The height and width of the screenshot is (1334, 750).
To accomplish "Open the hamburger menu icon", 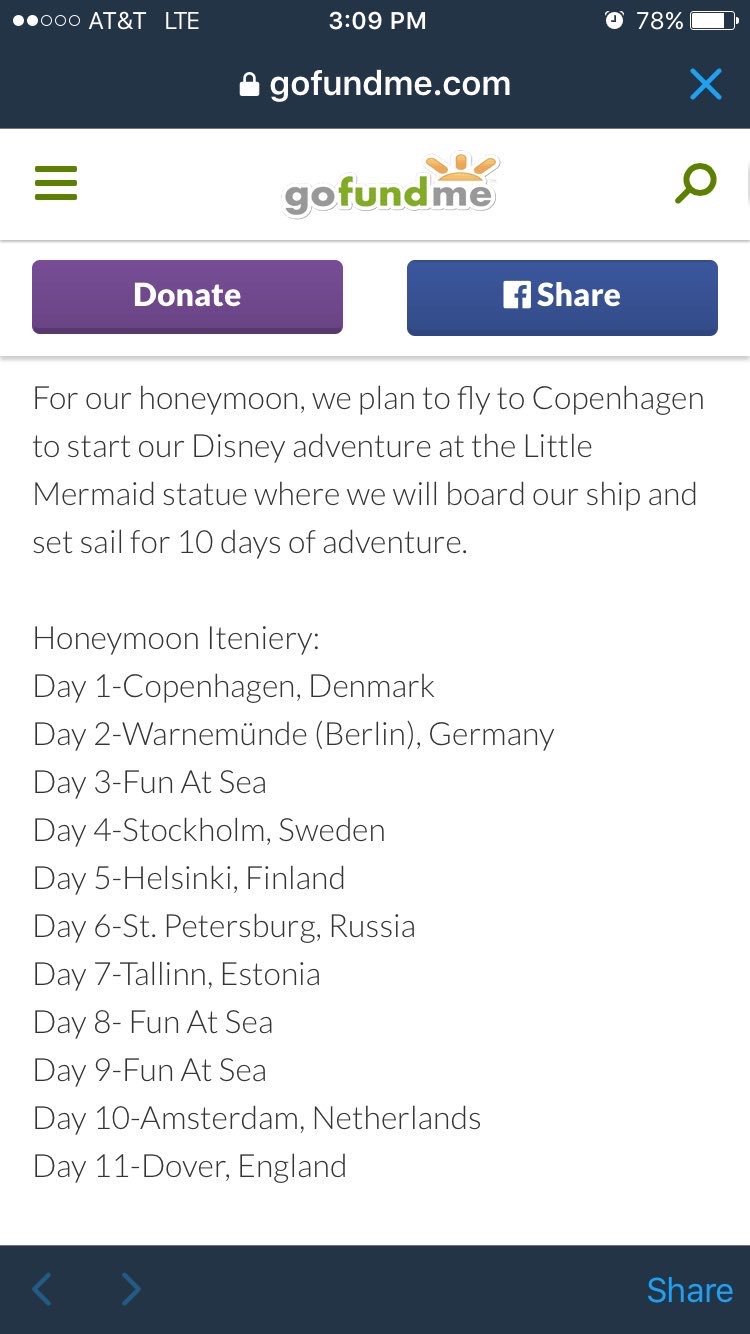I will point(56,184).
